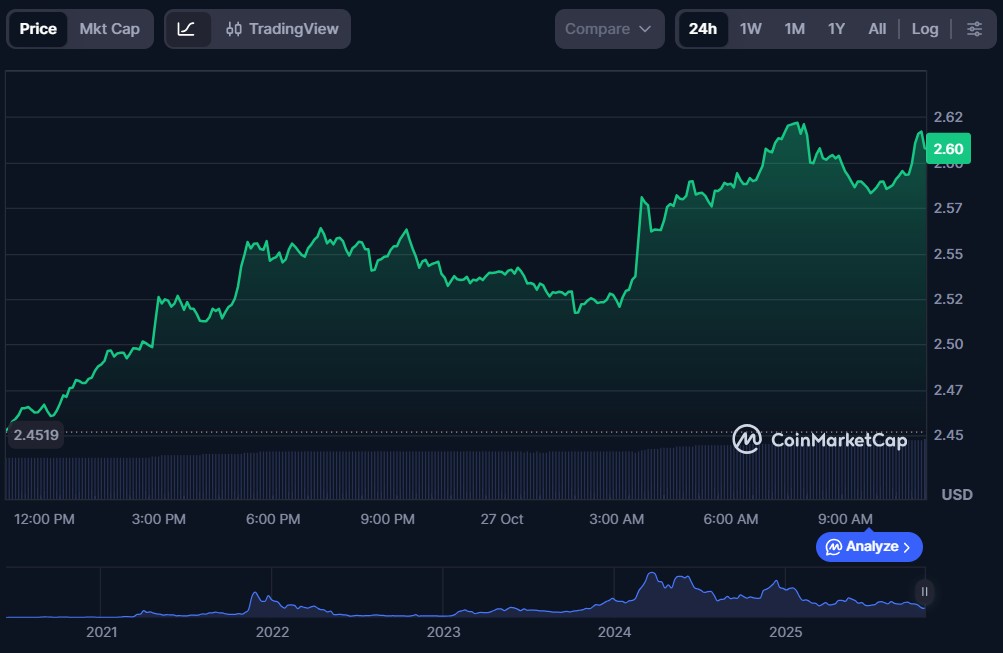Toggle Log scale on chart
Image resolution: width=1003 pixels, height=653 pixels.
(x=925, y=29)
